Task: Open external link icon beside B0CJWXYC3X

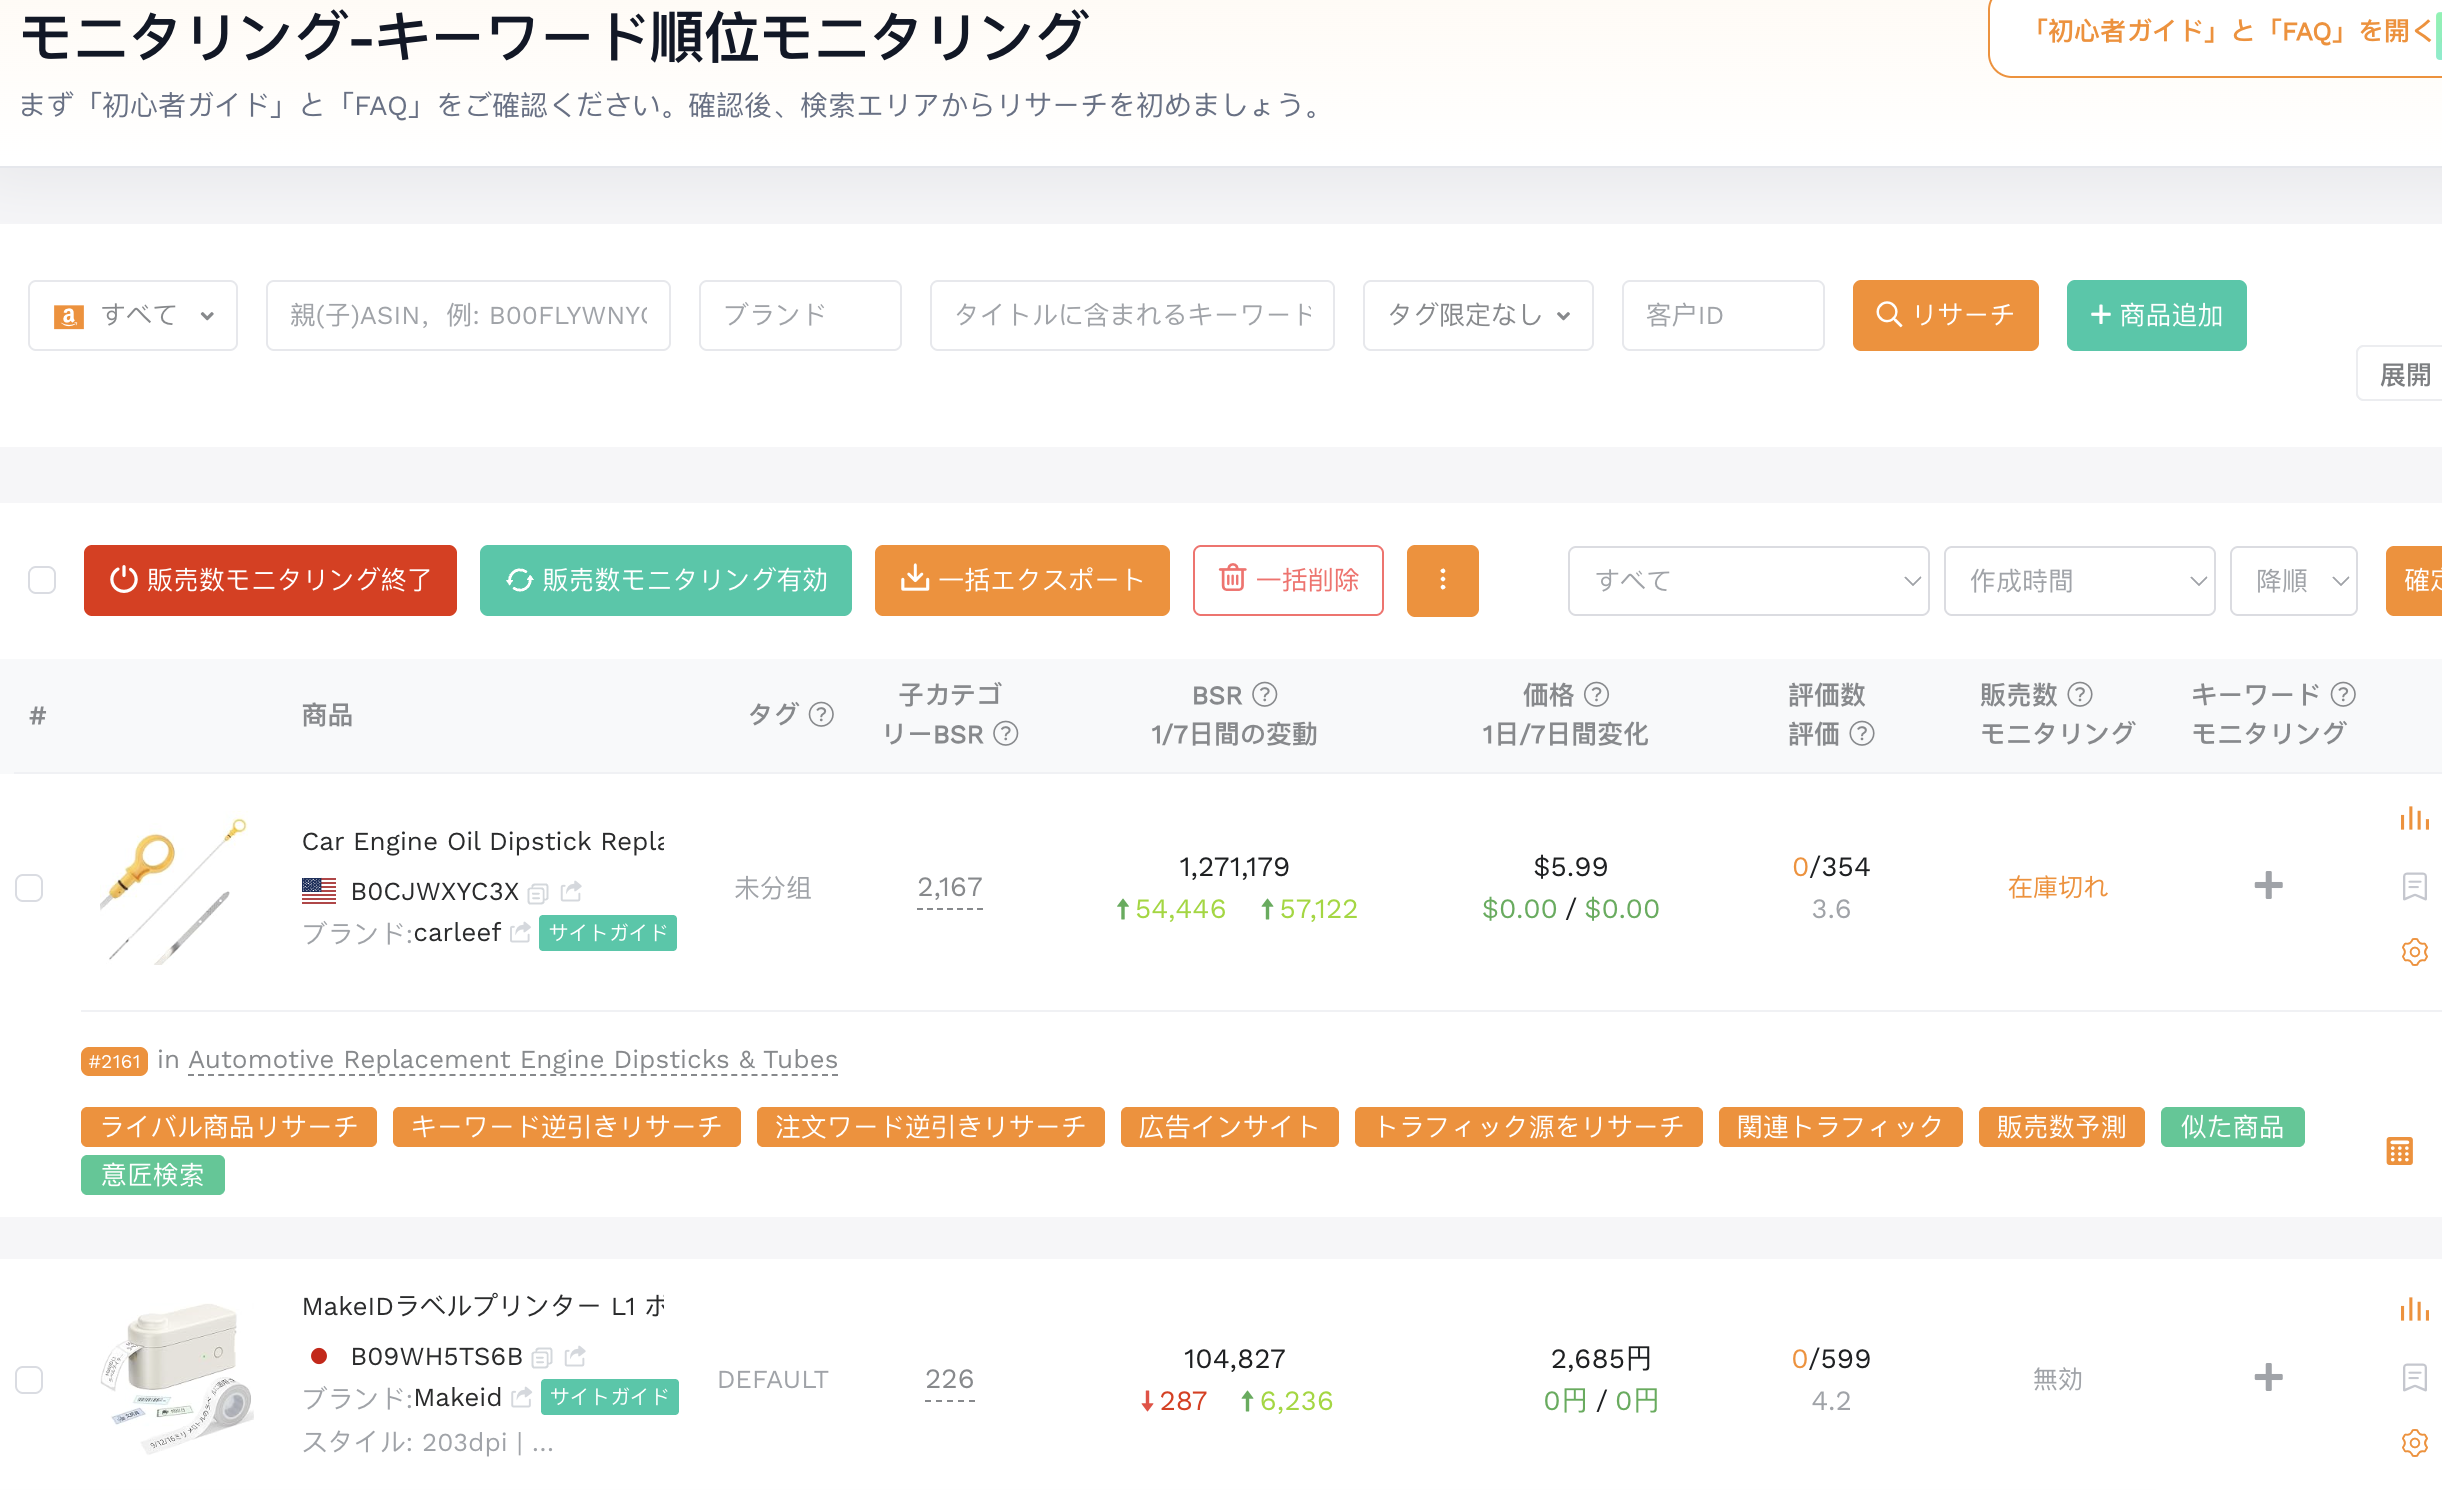Action: click(x=572, y=890)
